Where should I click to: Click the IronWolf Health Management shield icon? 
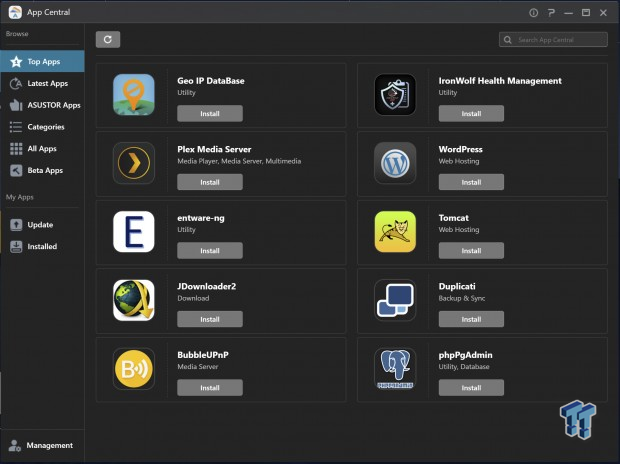[395, 95]
